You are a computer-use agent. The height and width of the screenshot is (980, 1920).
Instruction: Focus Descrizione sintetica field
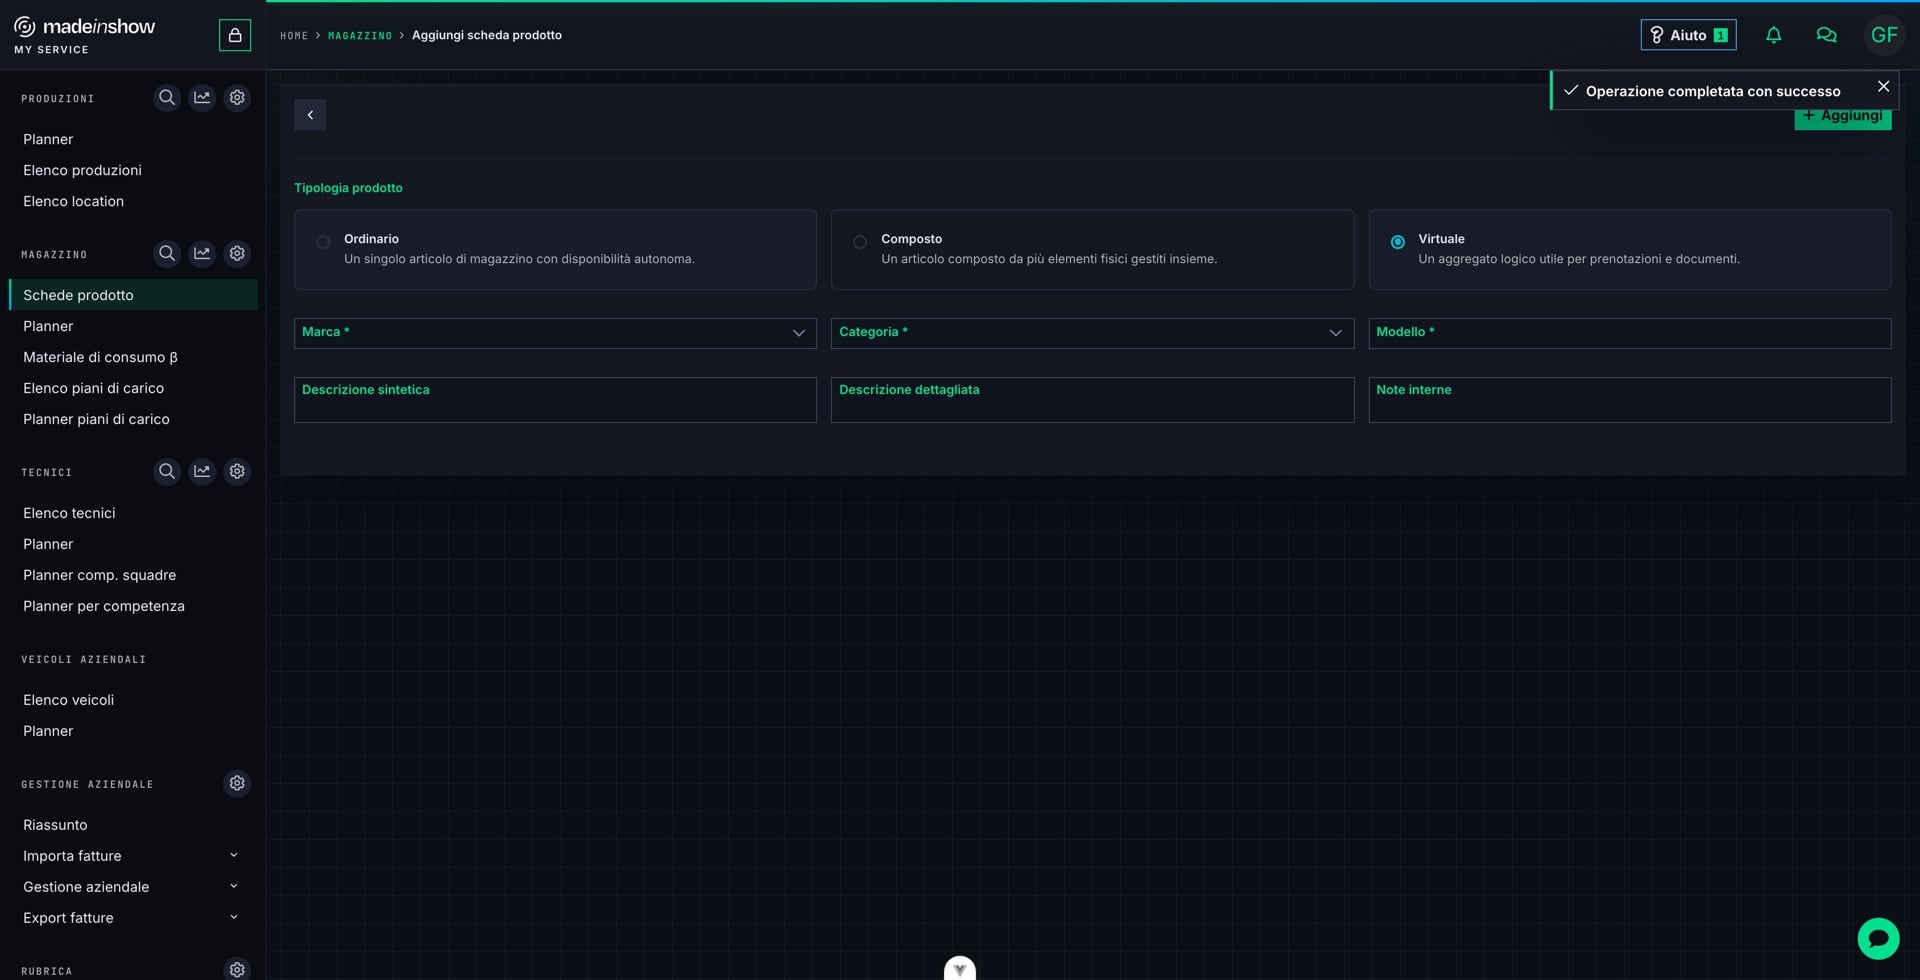(555, 400)
